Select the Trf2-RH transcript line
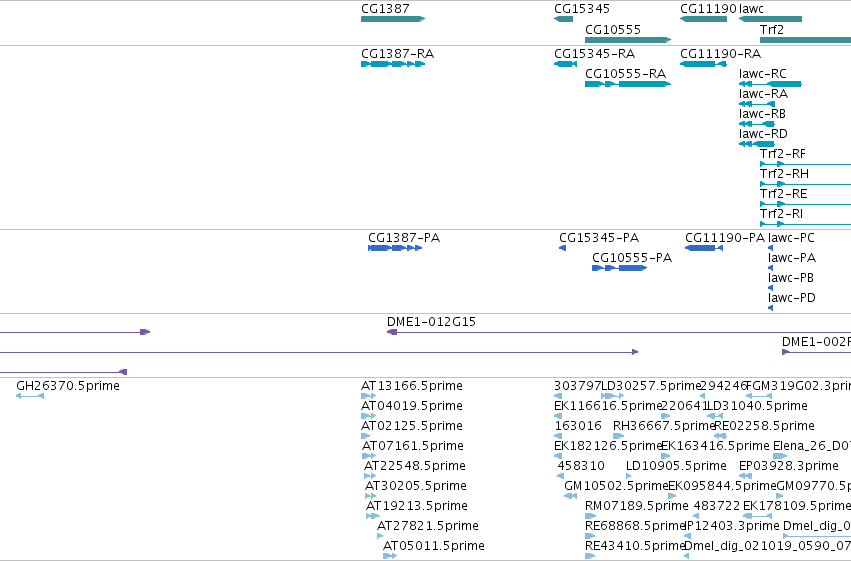The image size is (851, 561). [805, 184]
